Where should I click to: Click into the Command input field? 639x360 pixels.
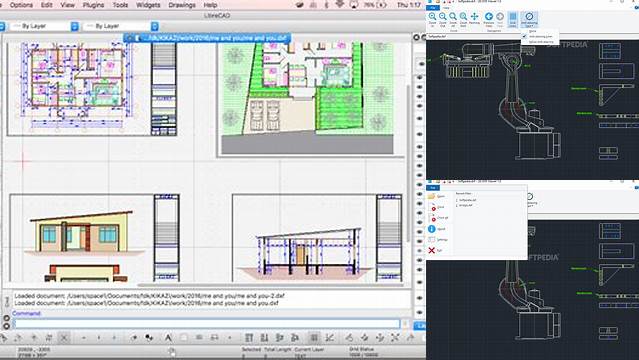pos(206,324)
